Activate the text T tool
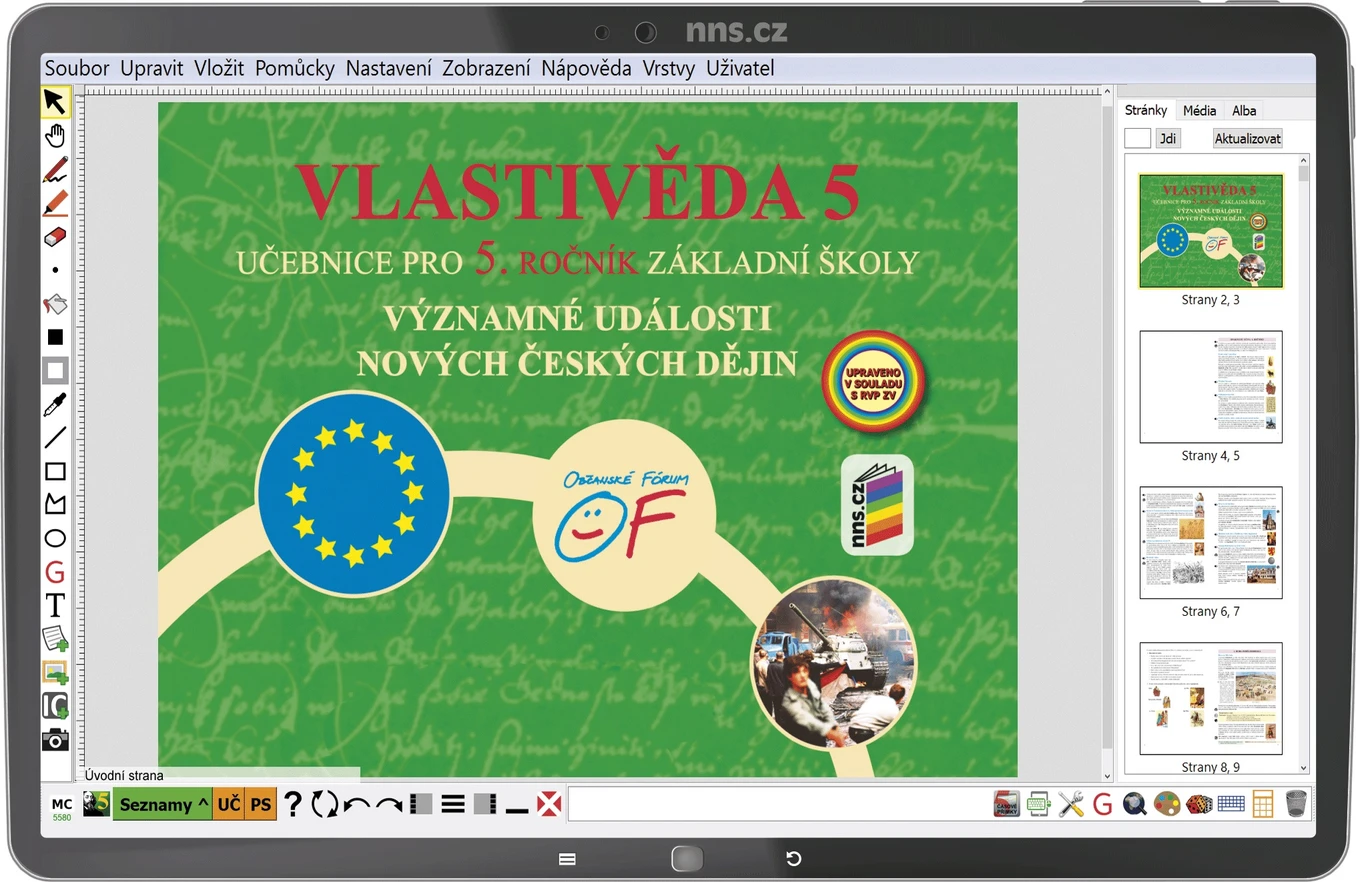This screenshot has width=1360, height=882. click(55, 605)
